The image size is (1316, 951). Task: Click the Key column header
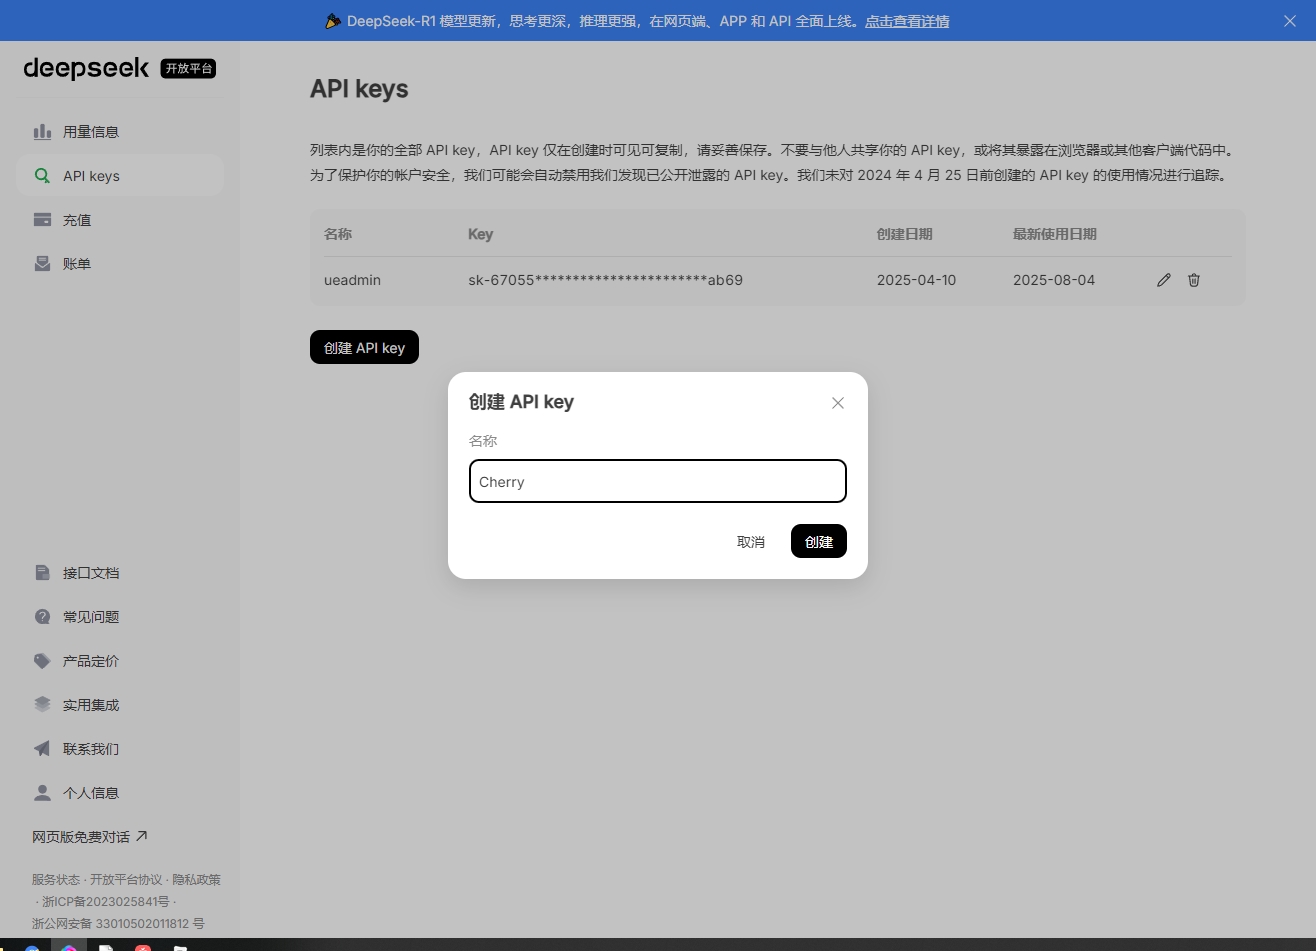pyautogui.click(x=481, y=234)
